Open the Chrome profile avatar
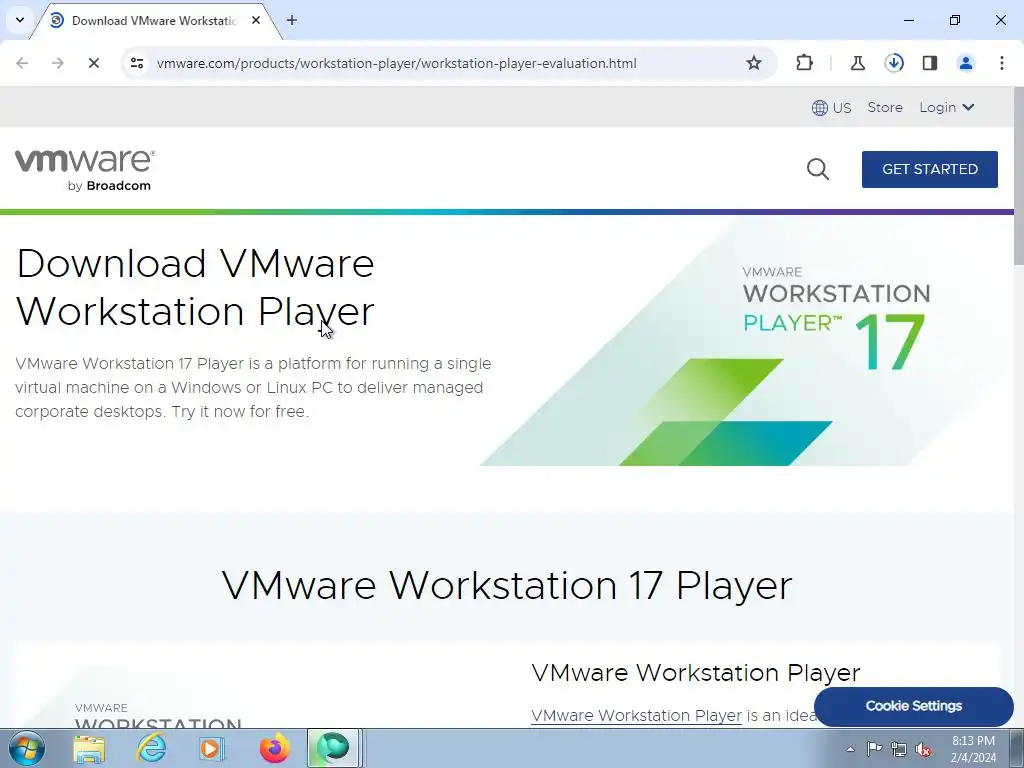This screenshot has height=768, width=1024. coord(966,63)
